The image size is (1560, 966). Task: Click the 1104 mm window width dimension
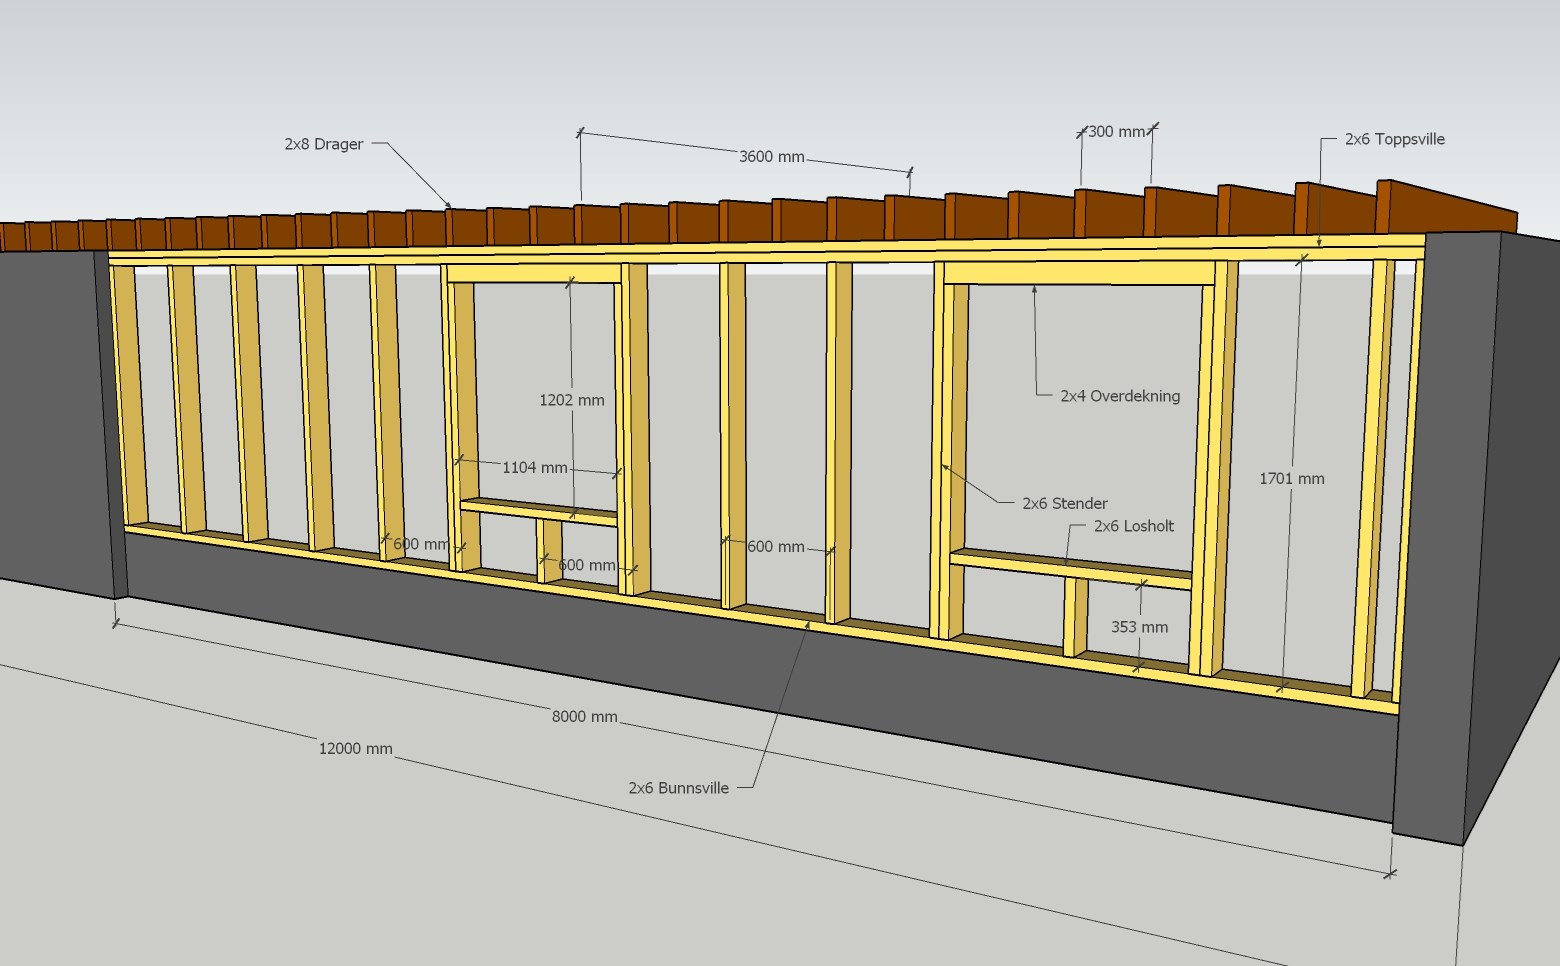534,467
